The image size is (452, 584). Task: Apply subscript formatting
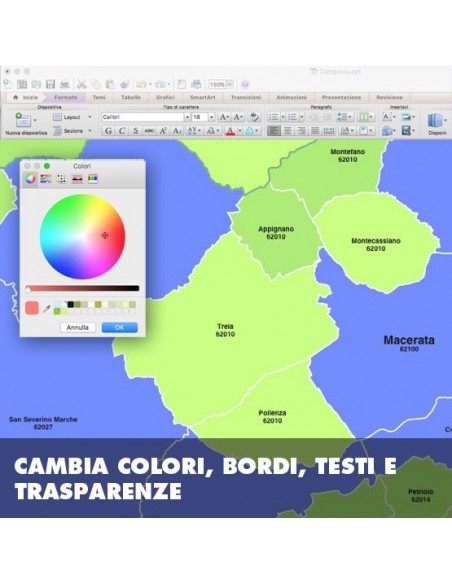[177, 131]
